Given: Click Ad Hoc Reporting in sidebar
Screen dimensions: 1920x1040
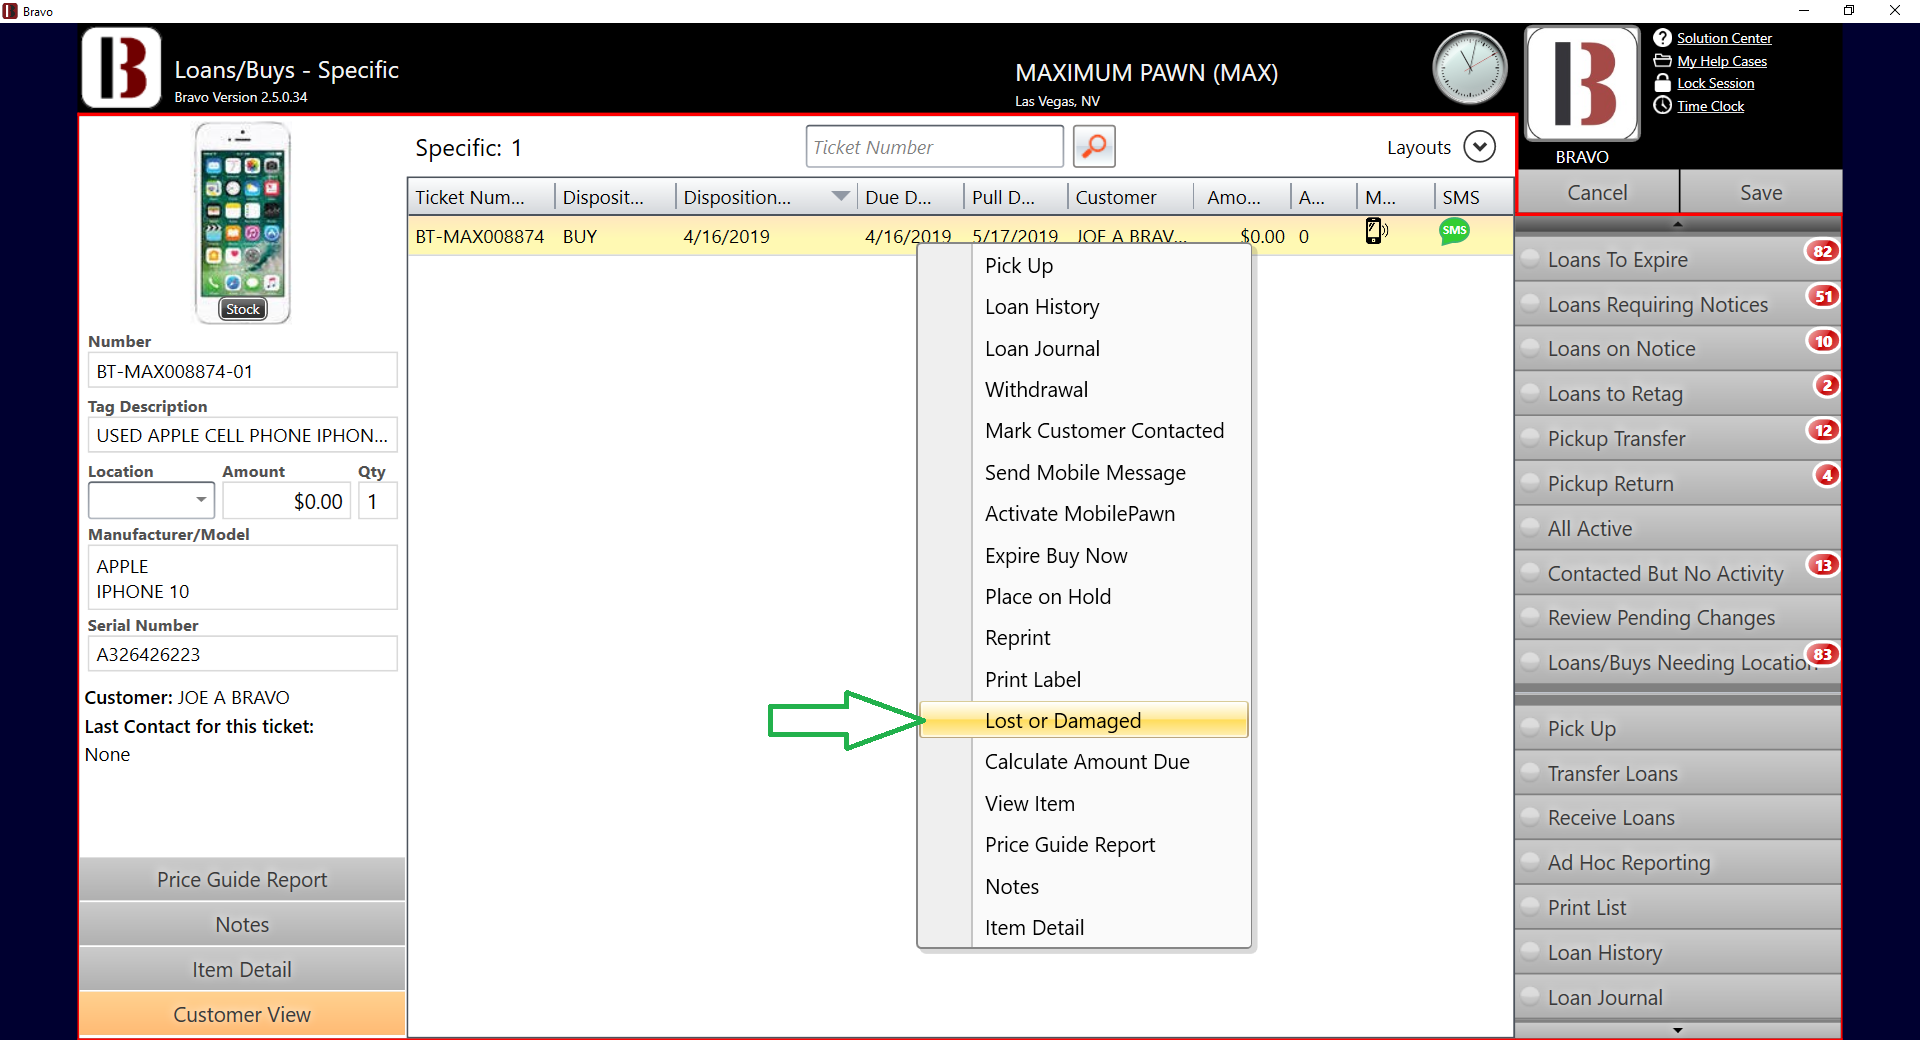Looking at the screenshot, I should click(1677, 863).
